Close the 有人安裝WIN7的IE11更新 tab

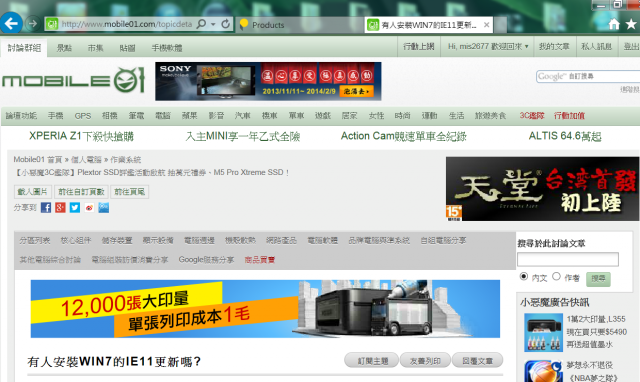point(487,25)
